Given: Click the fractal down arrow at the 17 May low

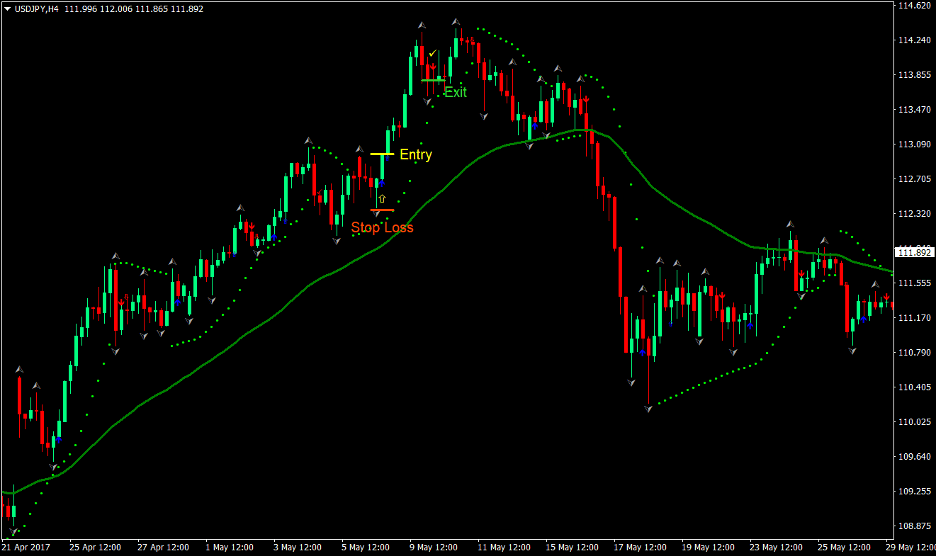Looking at the screenshot, I should [649, 409].
